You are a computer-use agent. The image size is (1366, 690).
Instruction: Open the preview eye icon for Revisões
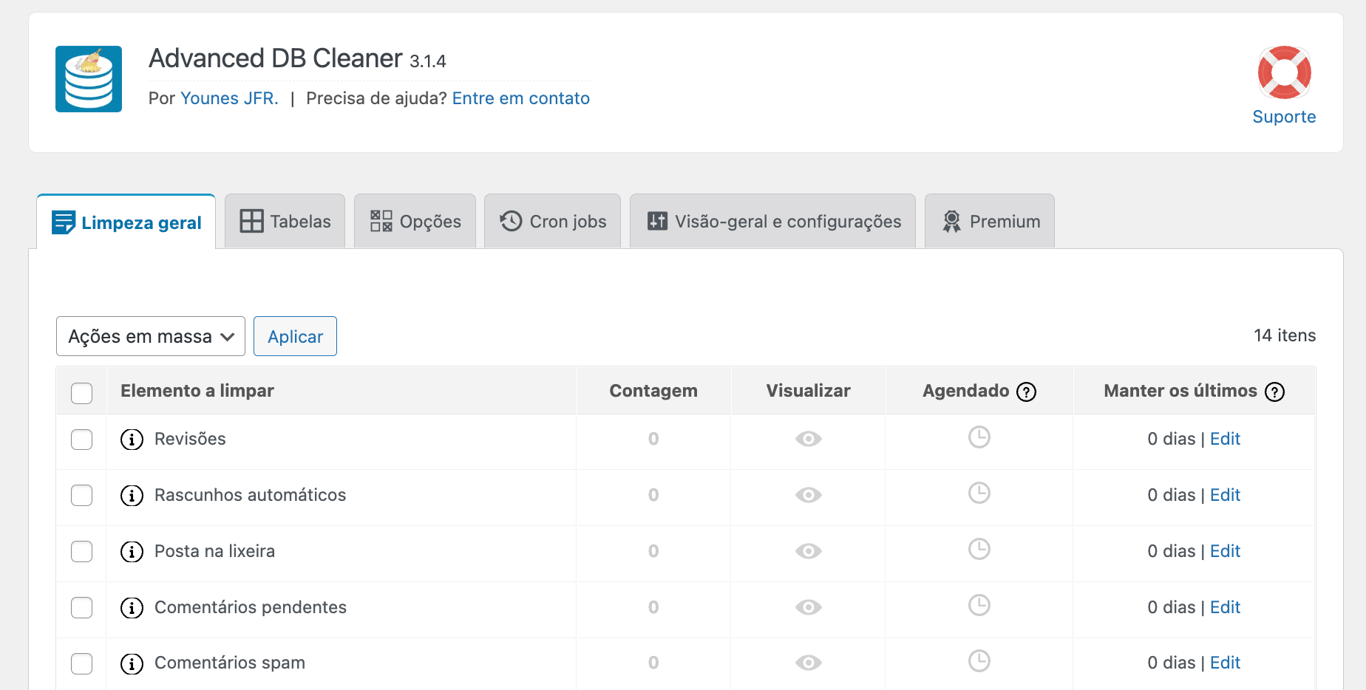[x=807, y=438]
